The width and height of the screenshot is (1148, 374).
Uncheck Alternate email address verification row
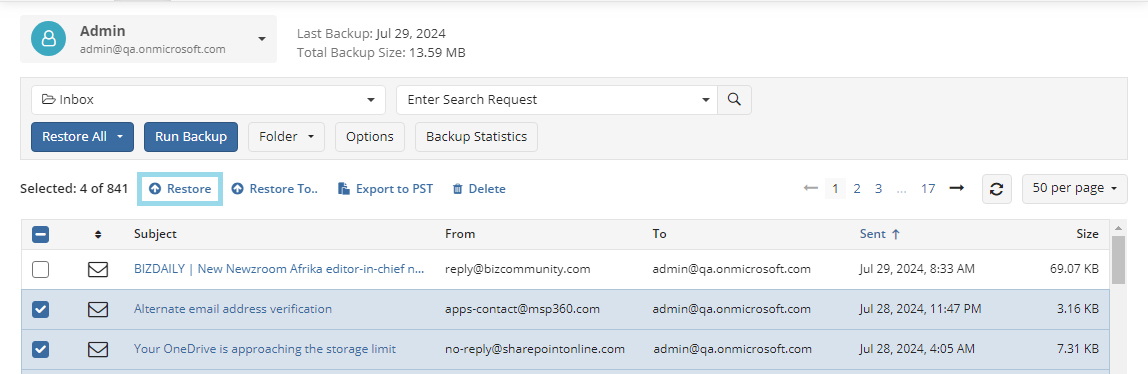[41, 310]
